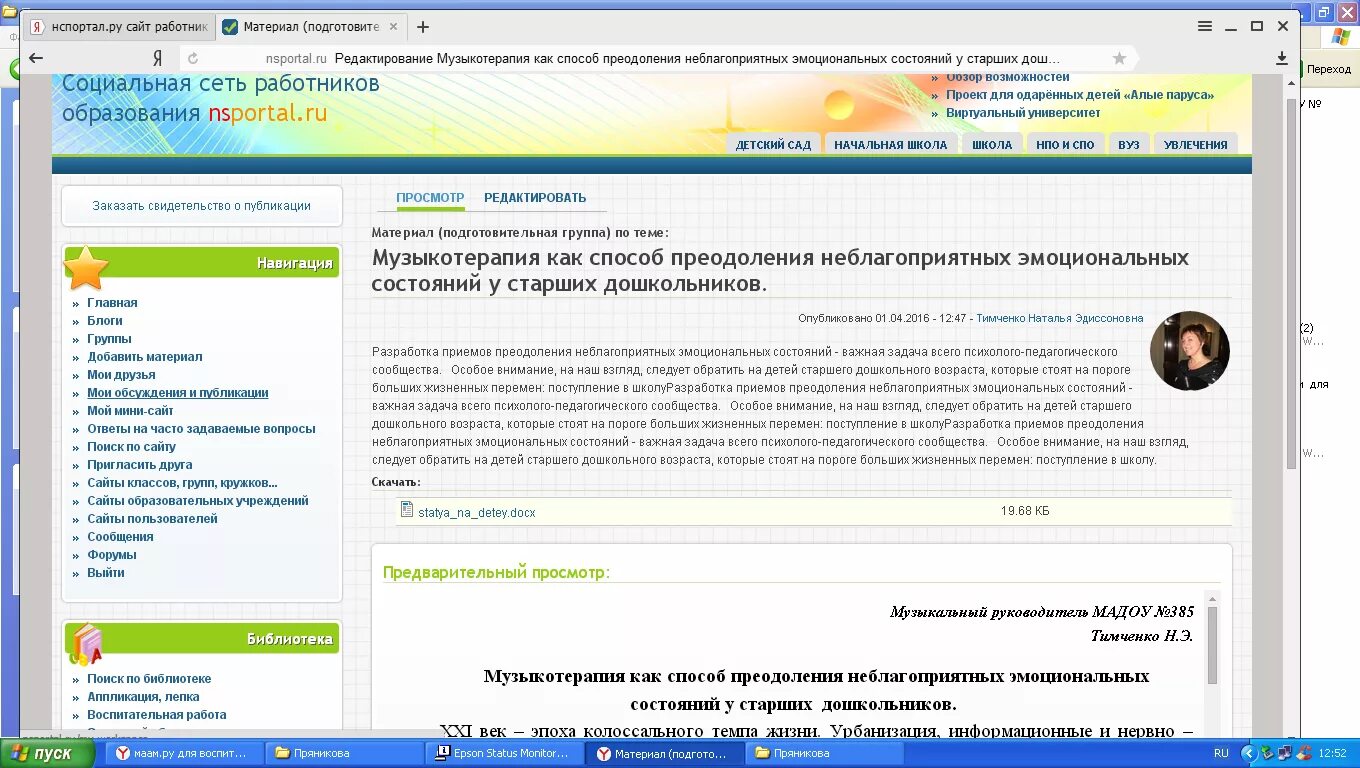Open taskbar 'Epson Status Monitor...' window
The width and height of the screenshot is (1360, 768).
coord(504,753)
